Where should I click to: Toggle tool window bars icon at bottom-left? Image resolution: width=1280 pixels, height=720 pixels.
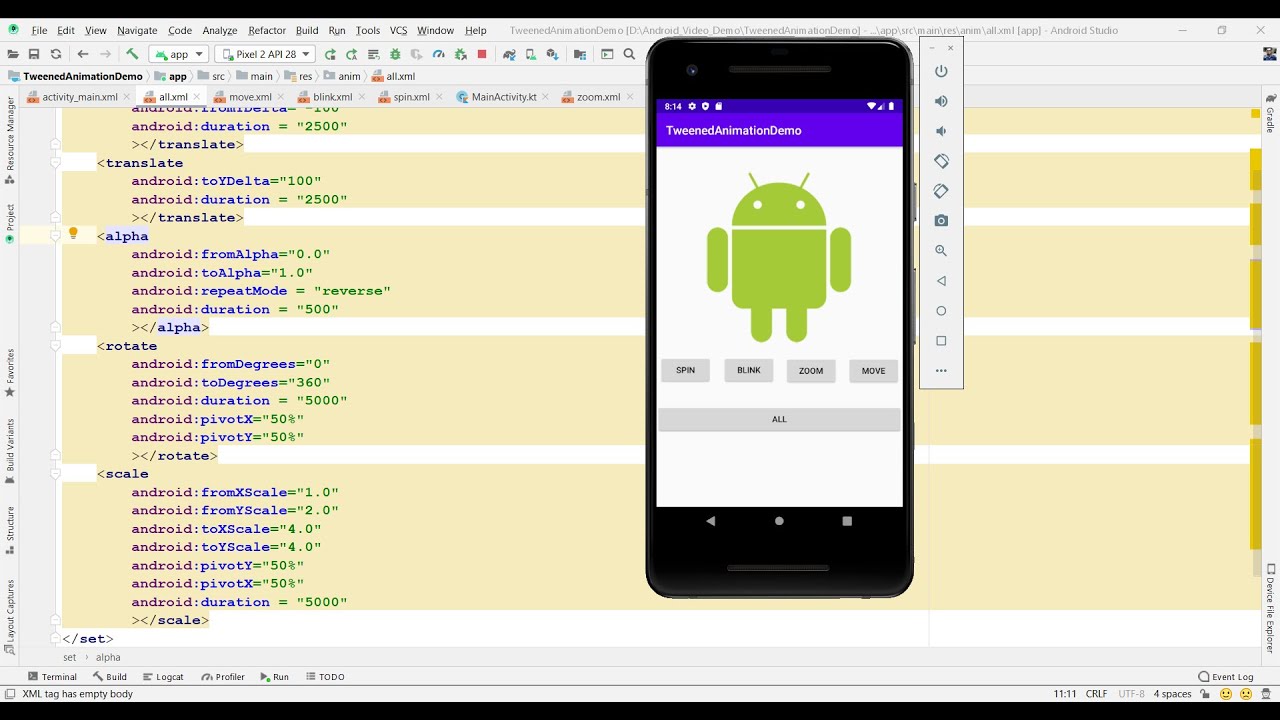(10, 694)
